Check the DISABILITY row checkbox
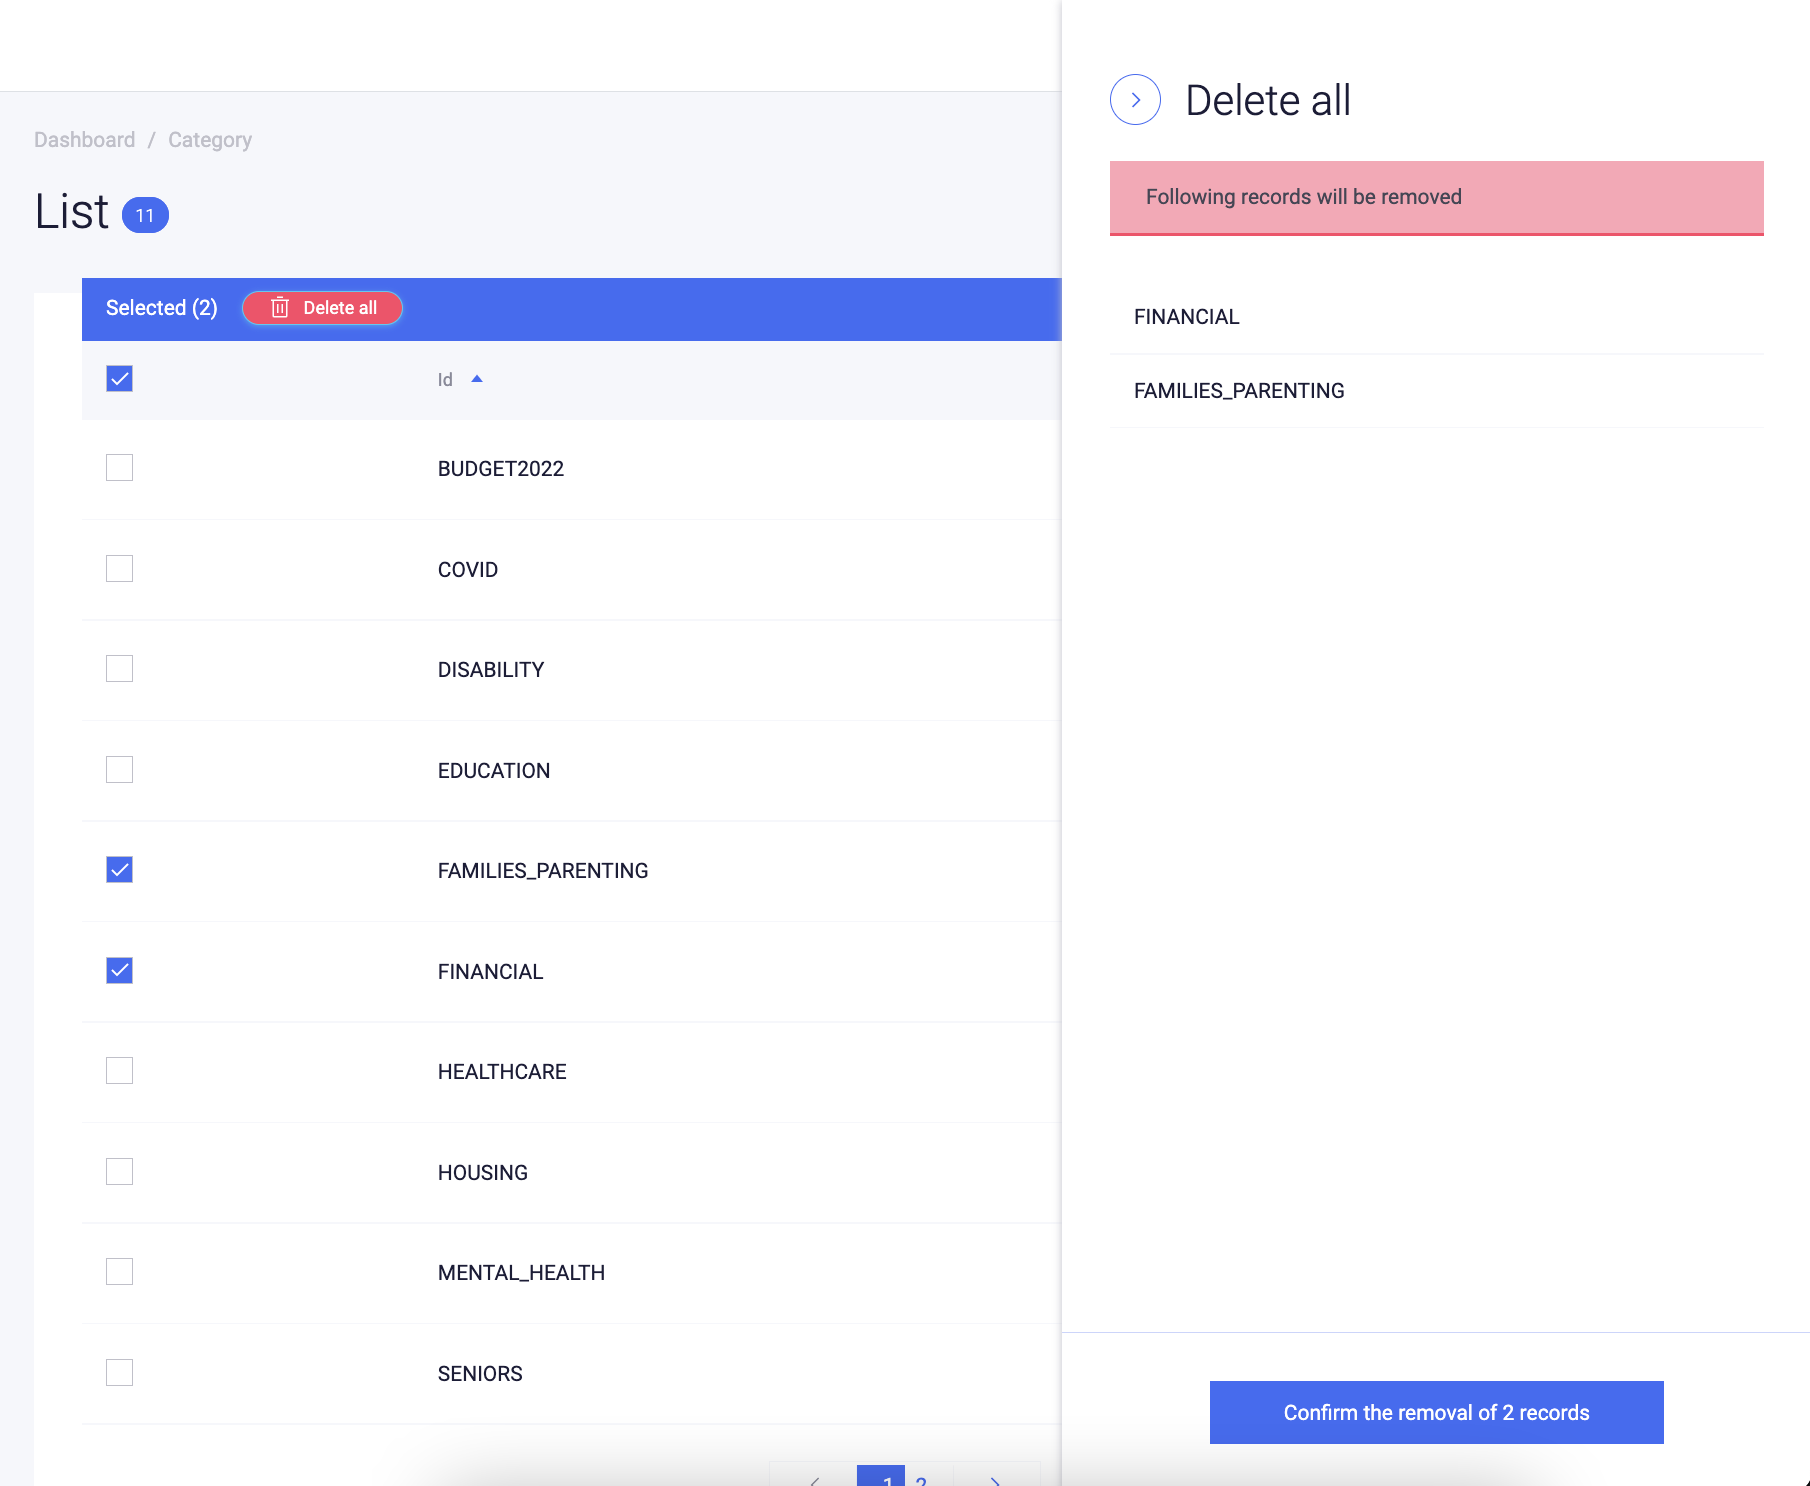The height and width of the screenshot is (1486, 1810). tap(119, 668)
